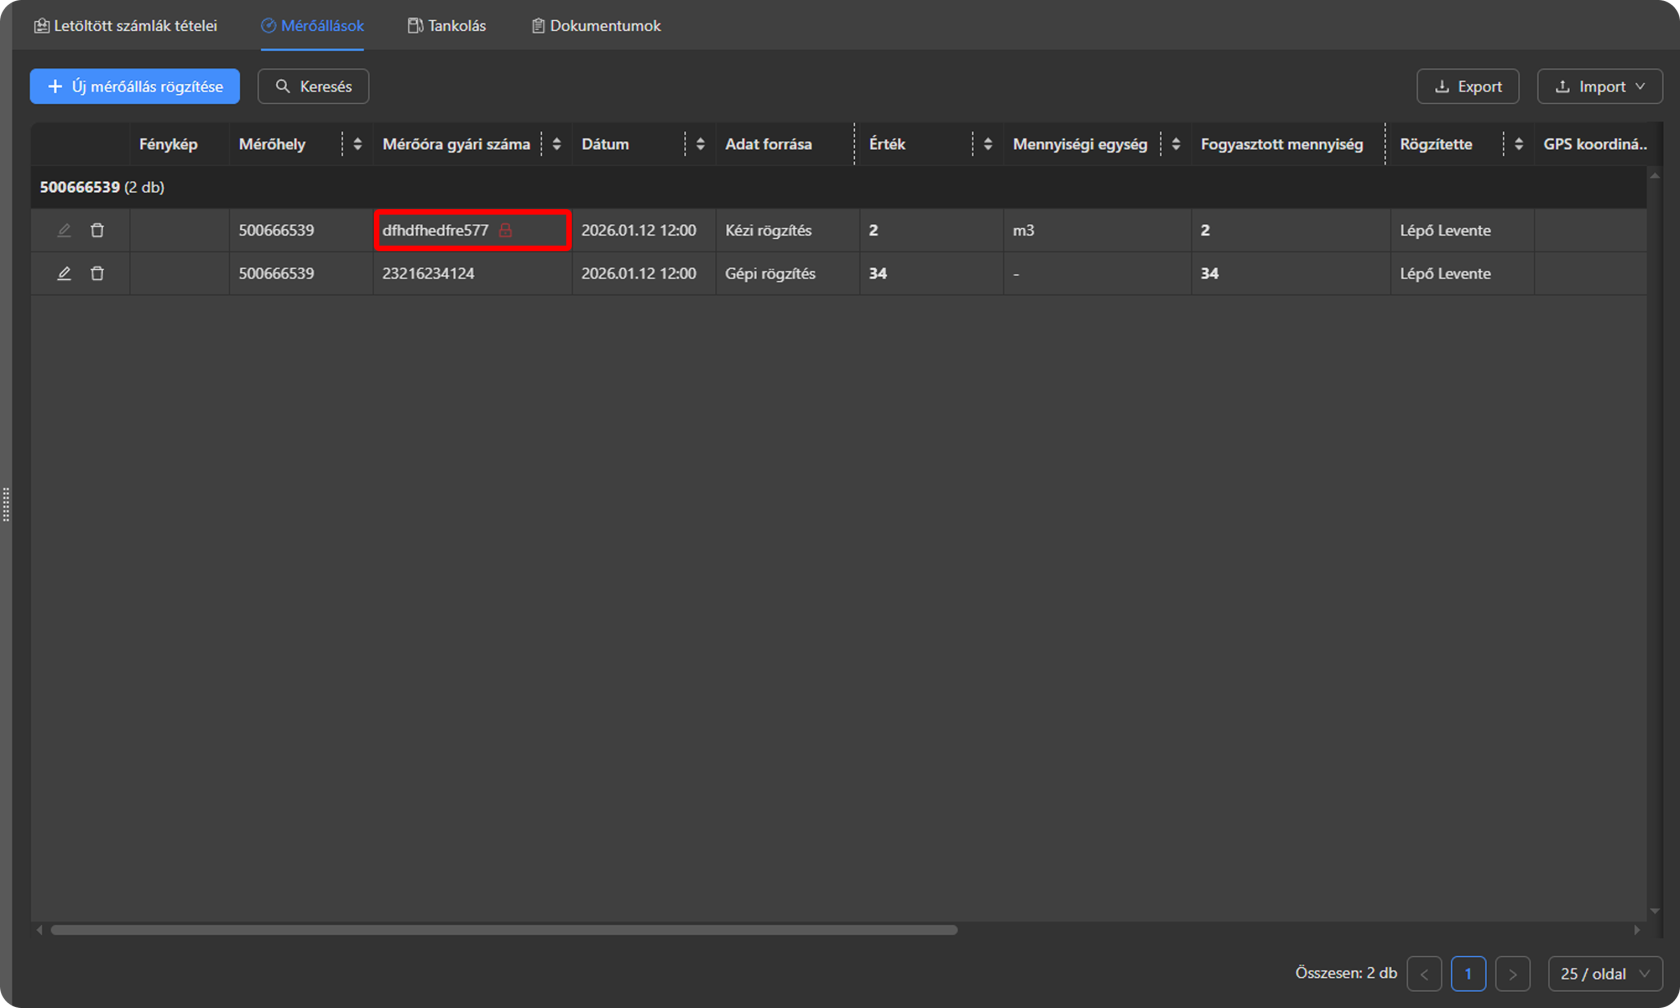
Task: Click the red lock icon beside dfhdfhedfre577
Action: coord(505,230)
